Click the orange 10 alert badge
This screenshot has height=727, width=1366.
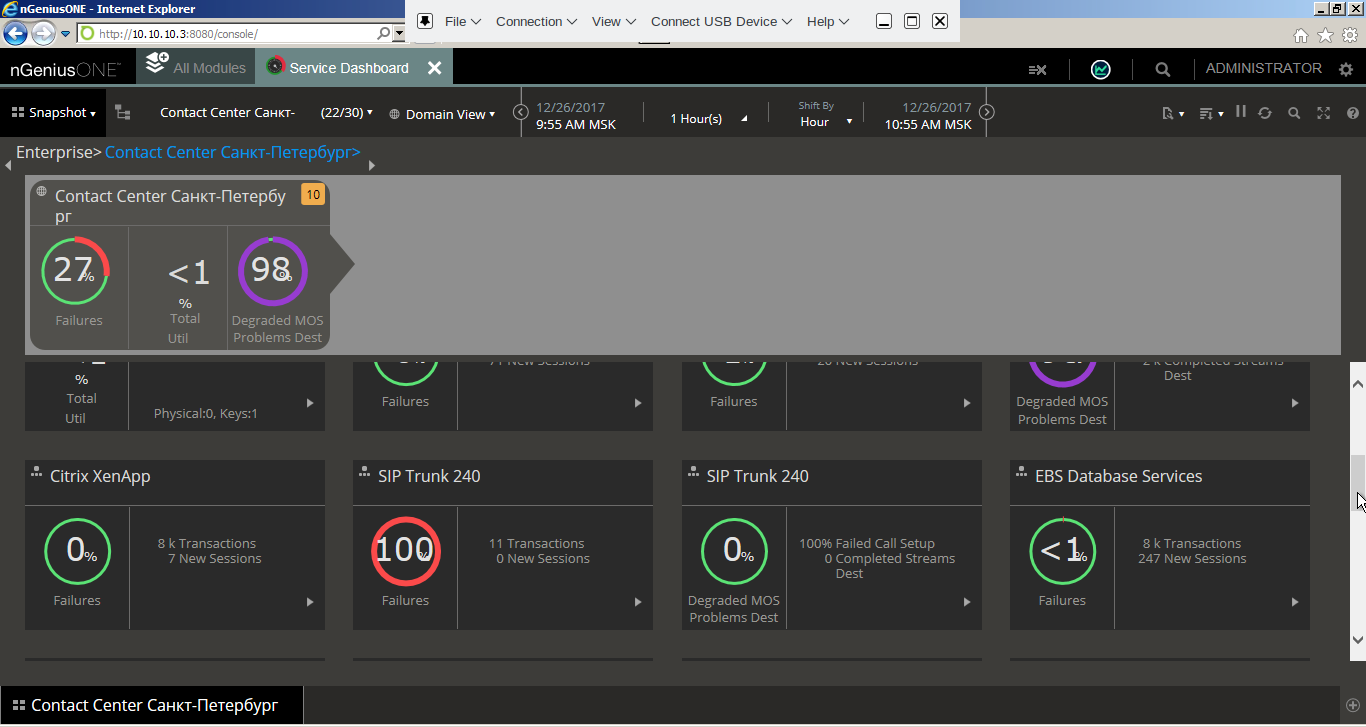[313, 194]
